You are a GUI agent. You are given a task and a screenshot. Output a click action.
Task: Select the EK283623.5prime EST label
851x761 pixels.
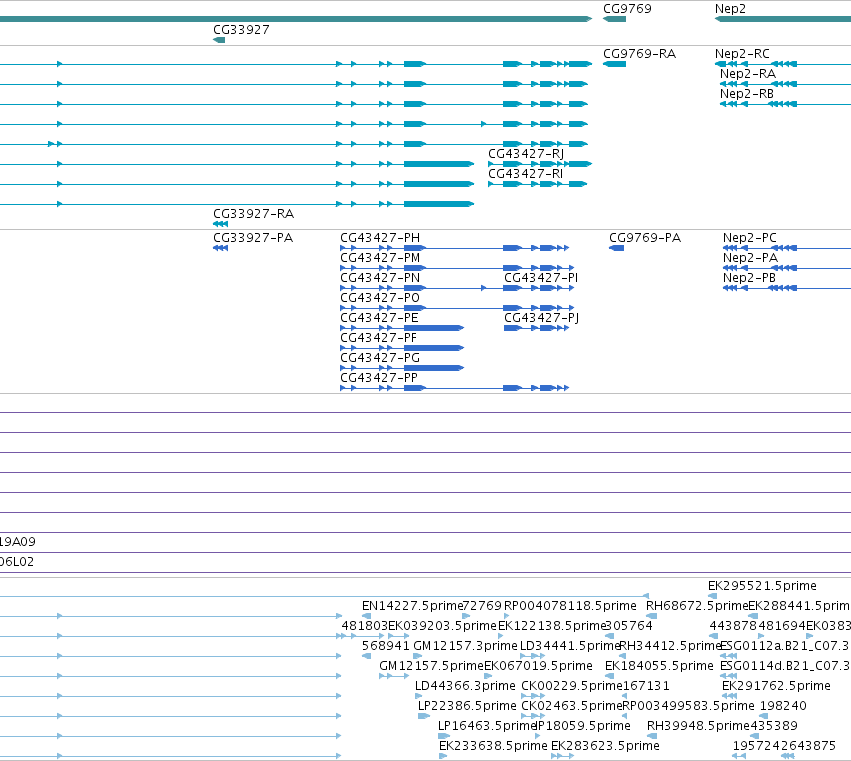pyautogui.click(x=605, y=747)
